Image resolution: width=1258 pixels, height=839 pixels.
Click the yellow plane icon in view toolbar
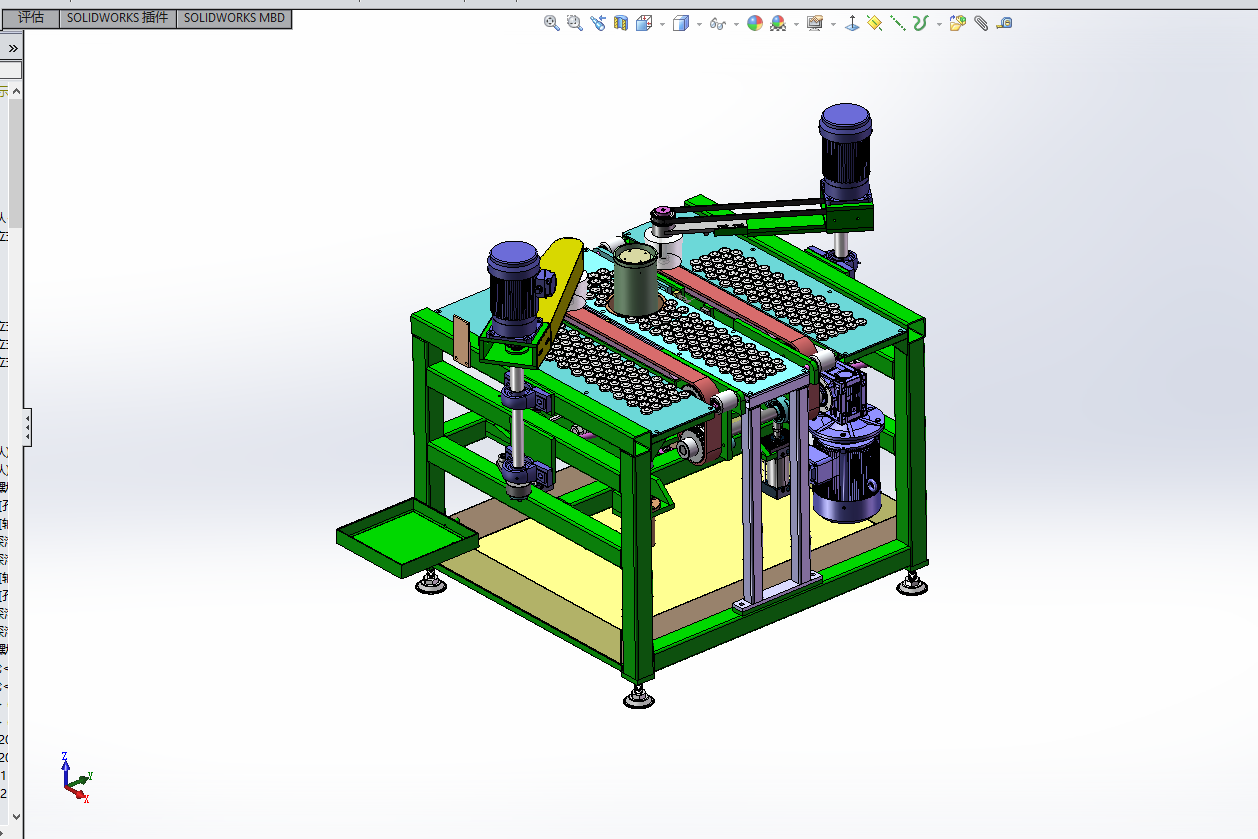(875, 23)
